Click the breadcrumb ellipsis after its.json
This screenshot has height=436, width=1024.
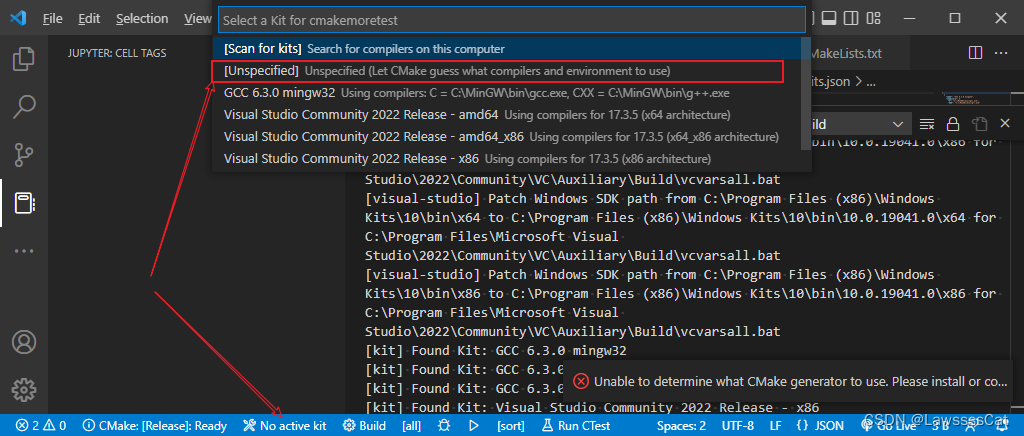(x=870, y=82)
